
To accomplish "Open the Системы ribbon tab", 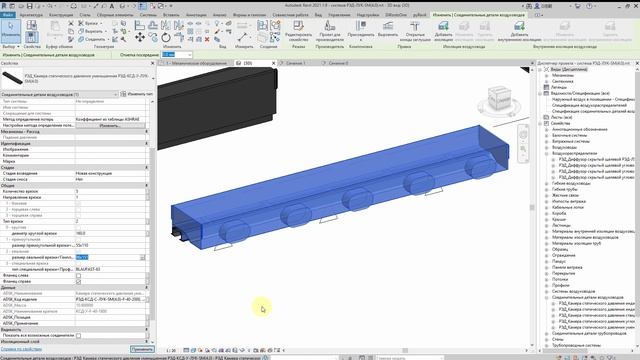I will coord(148,15).
